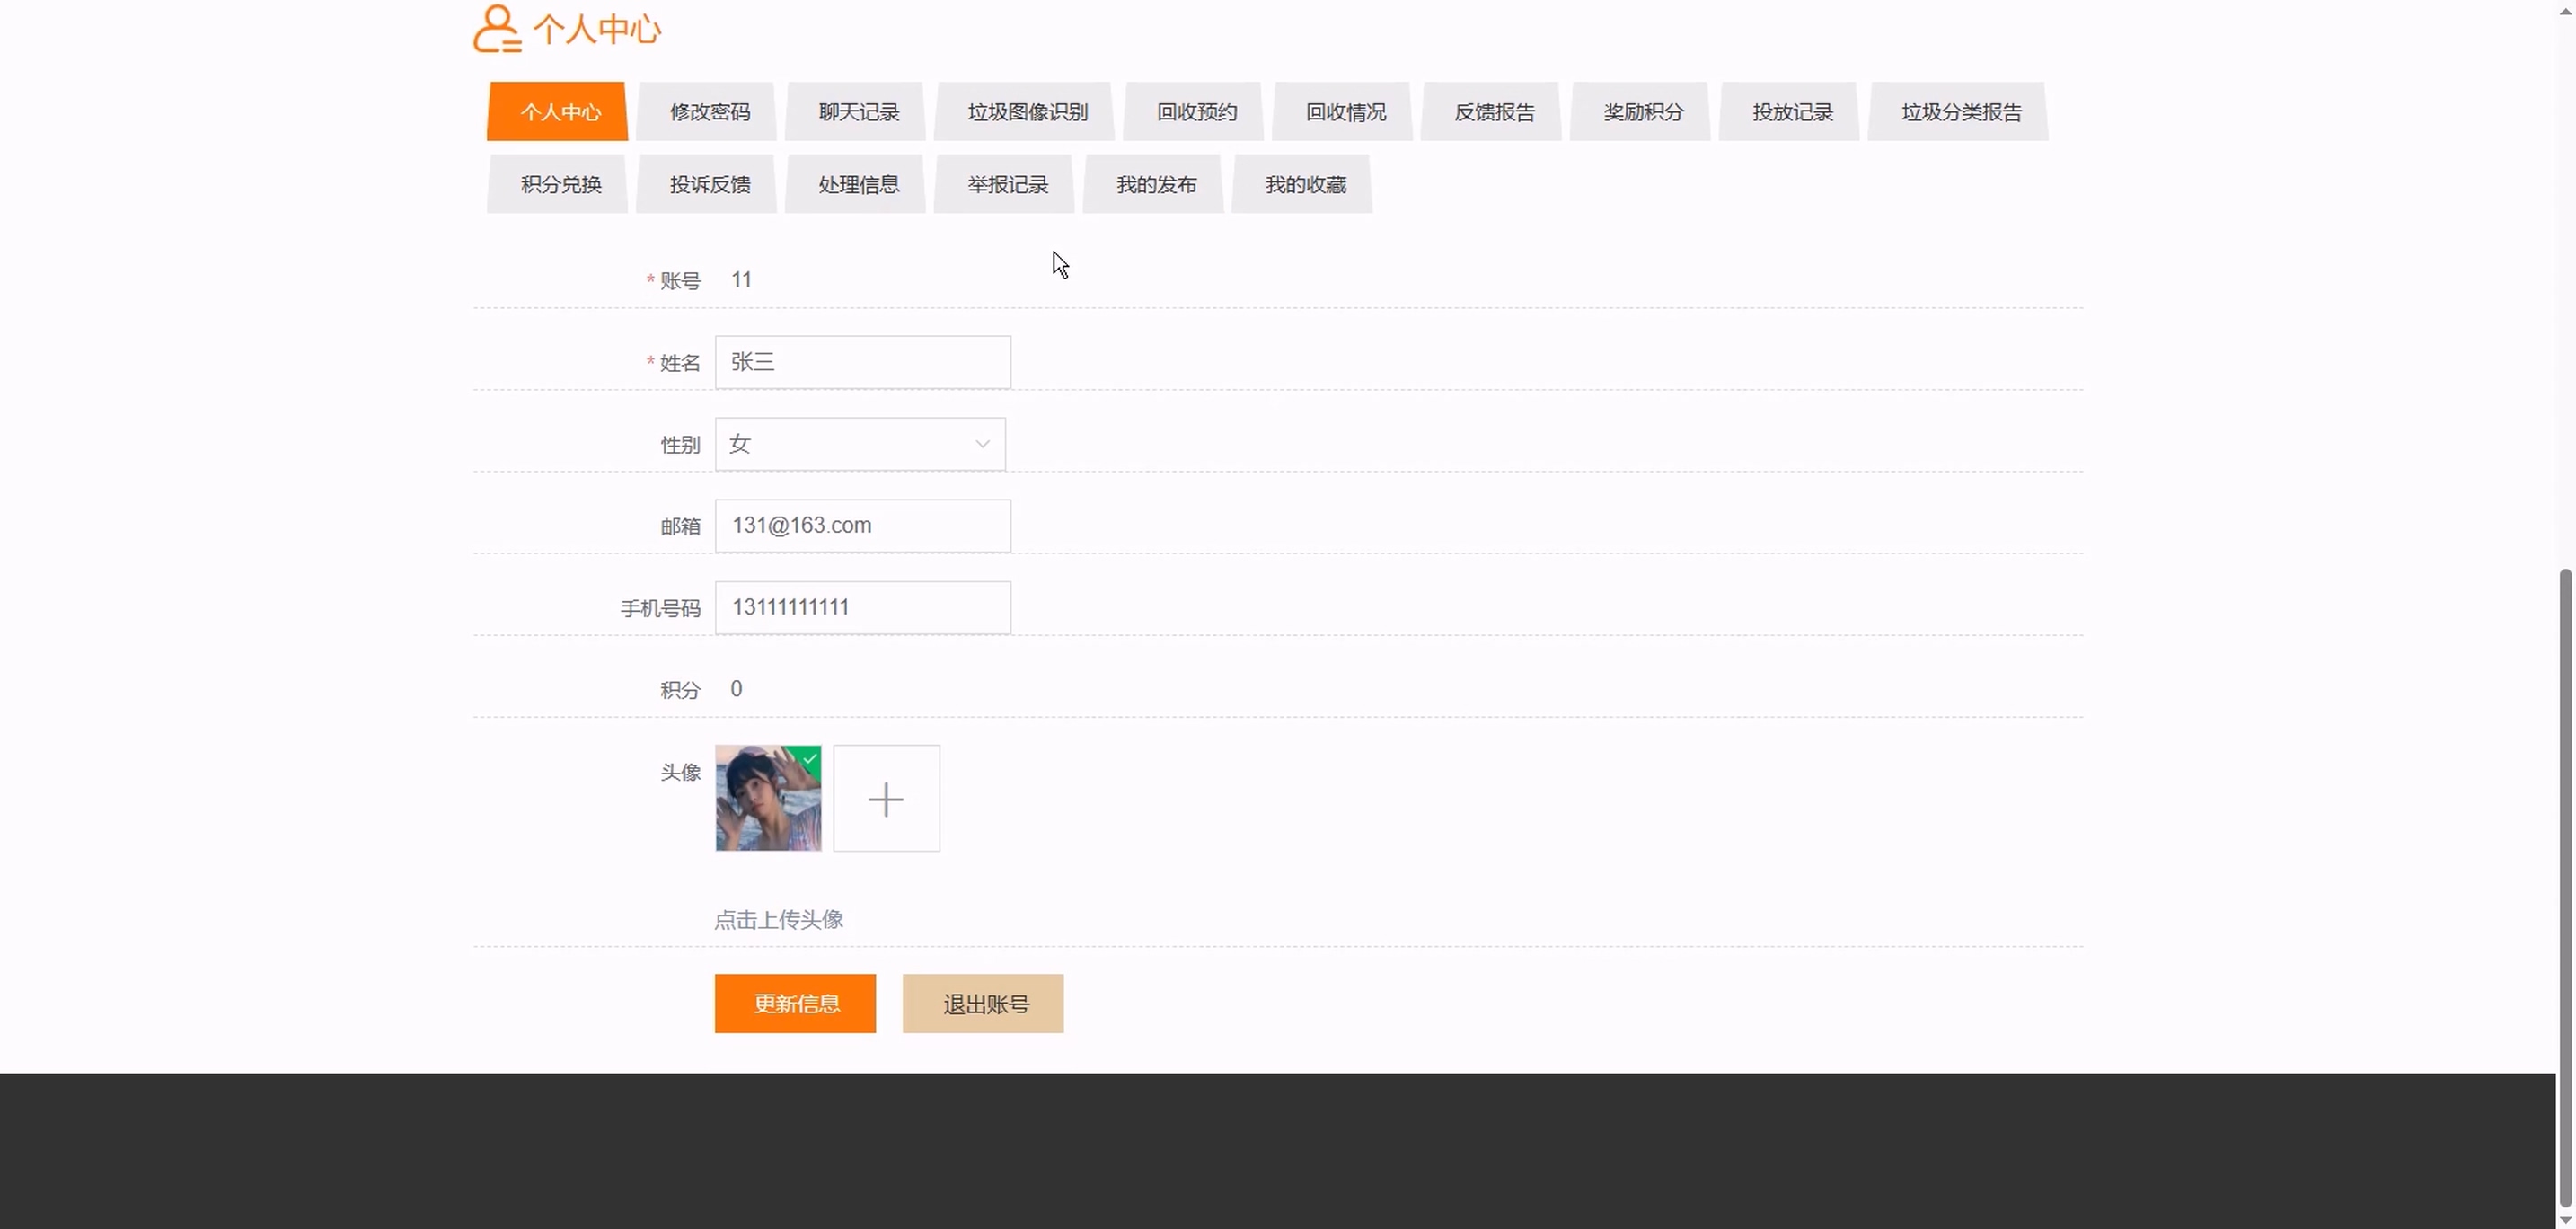The image size is (2576, 1229).
Task: Click the 更新信息 button
Action: tap(795, 1003)
